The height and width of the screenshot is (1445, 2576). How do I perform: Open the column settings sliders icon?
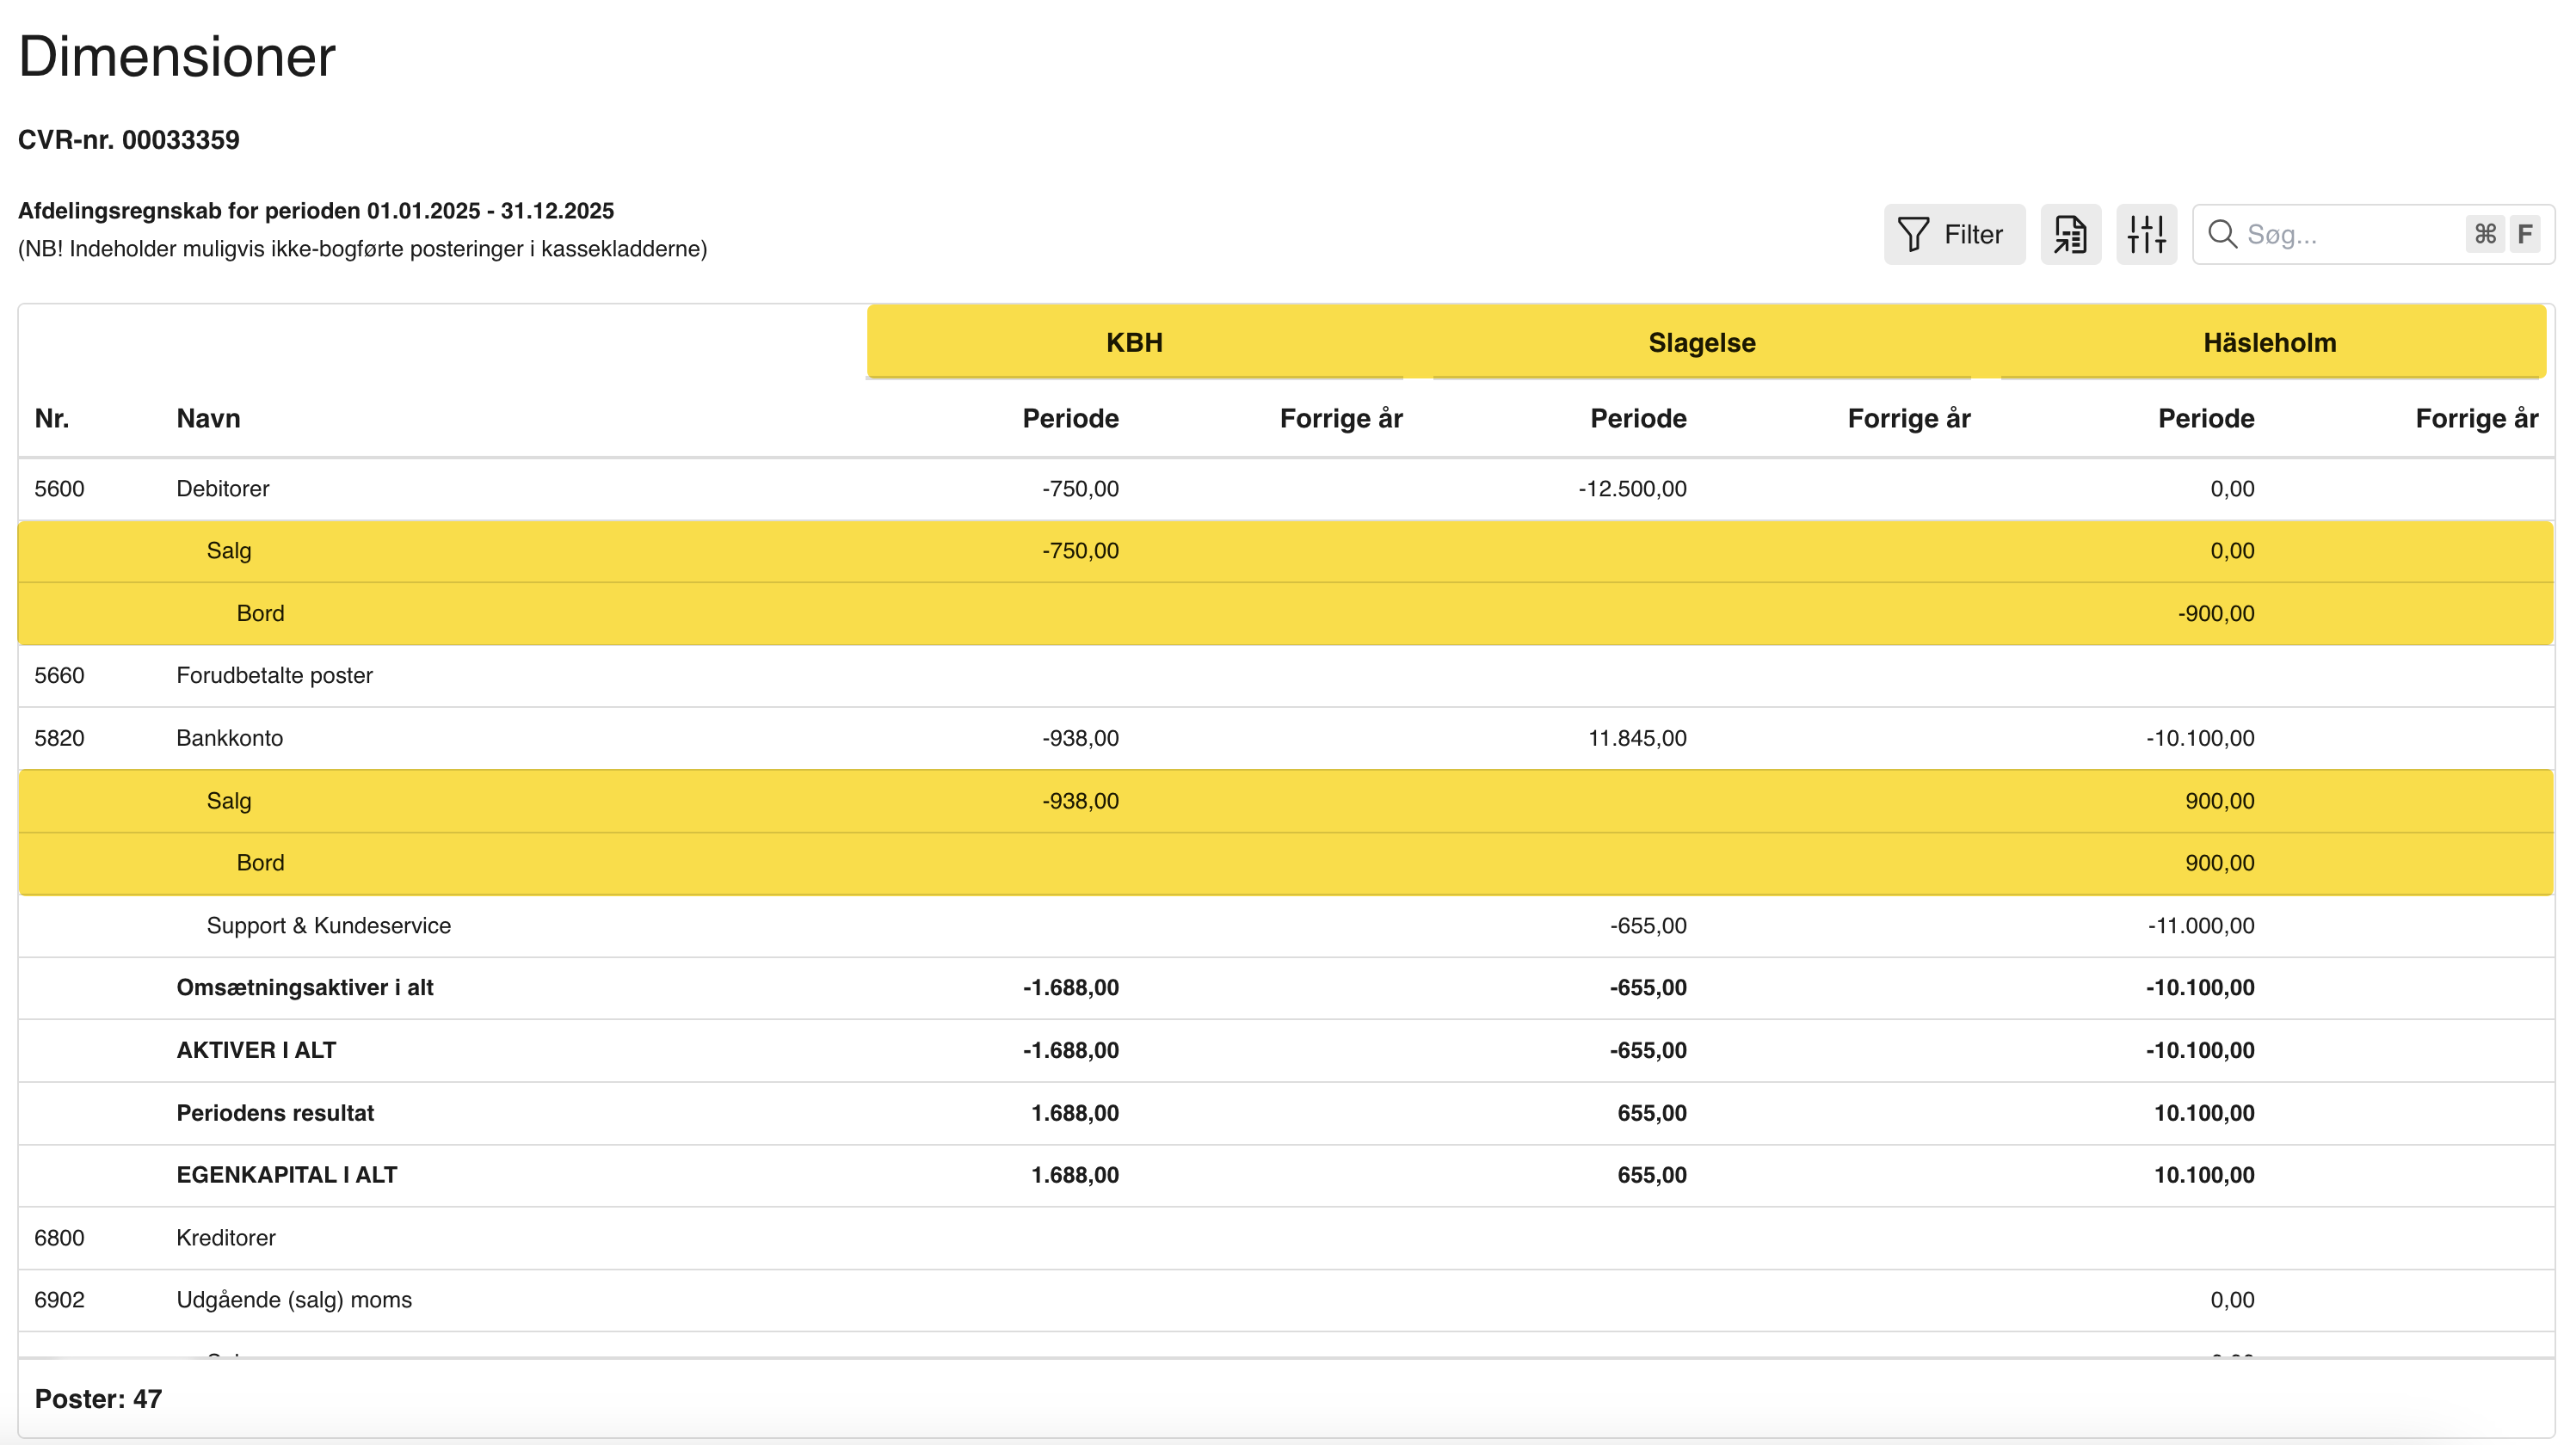click(x=2146, y=234)
